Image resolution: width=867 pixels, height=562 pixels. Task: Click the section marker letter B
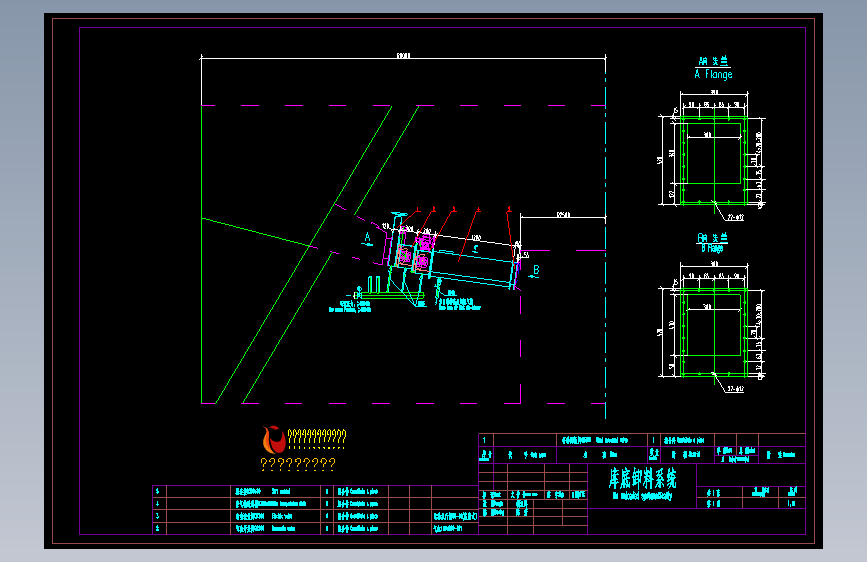click(536, 270)
